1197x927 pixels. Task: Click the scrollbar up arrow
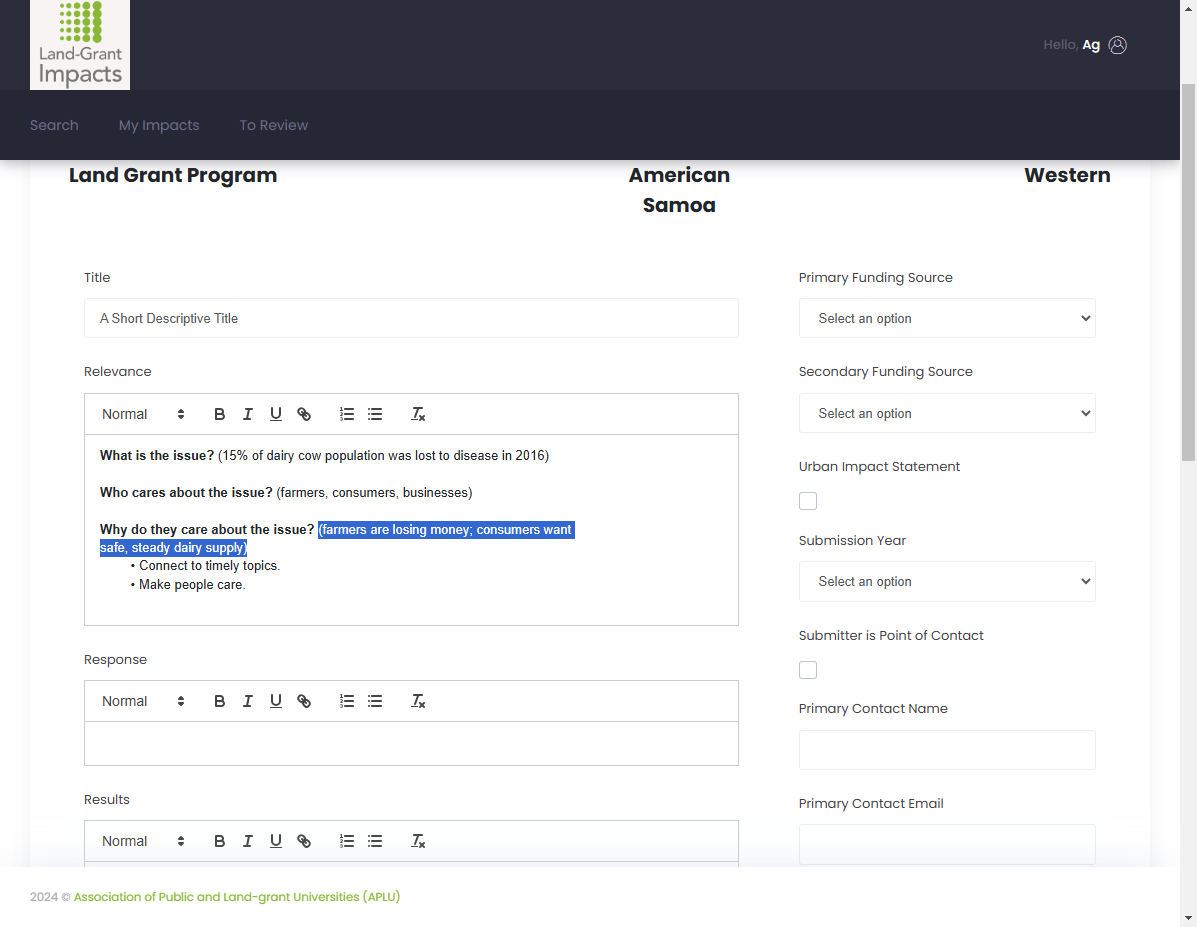[1188, 7]
